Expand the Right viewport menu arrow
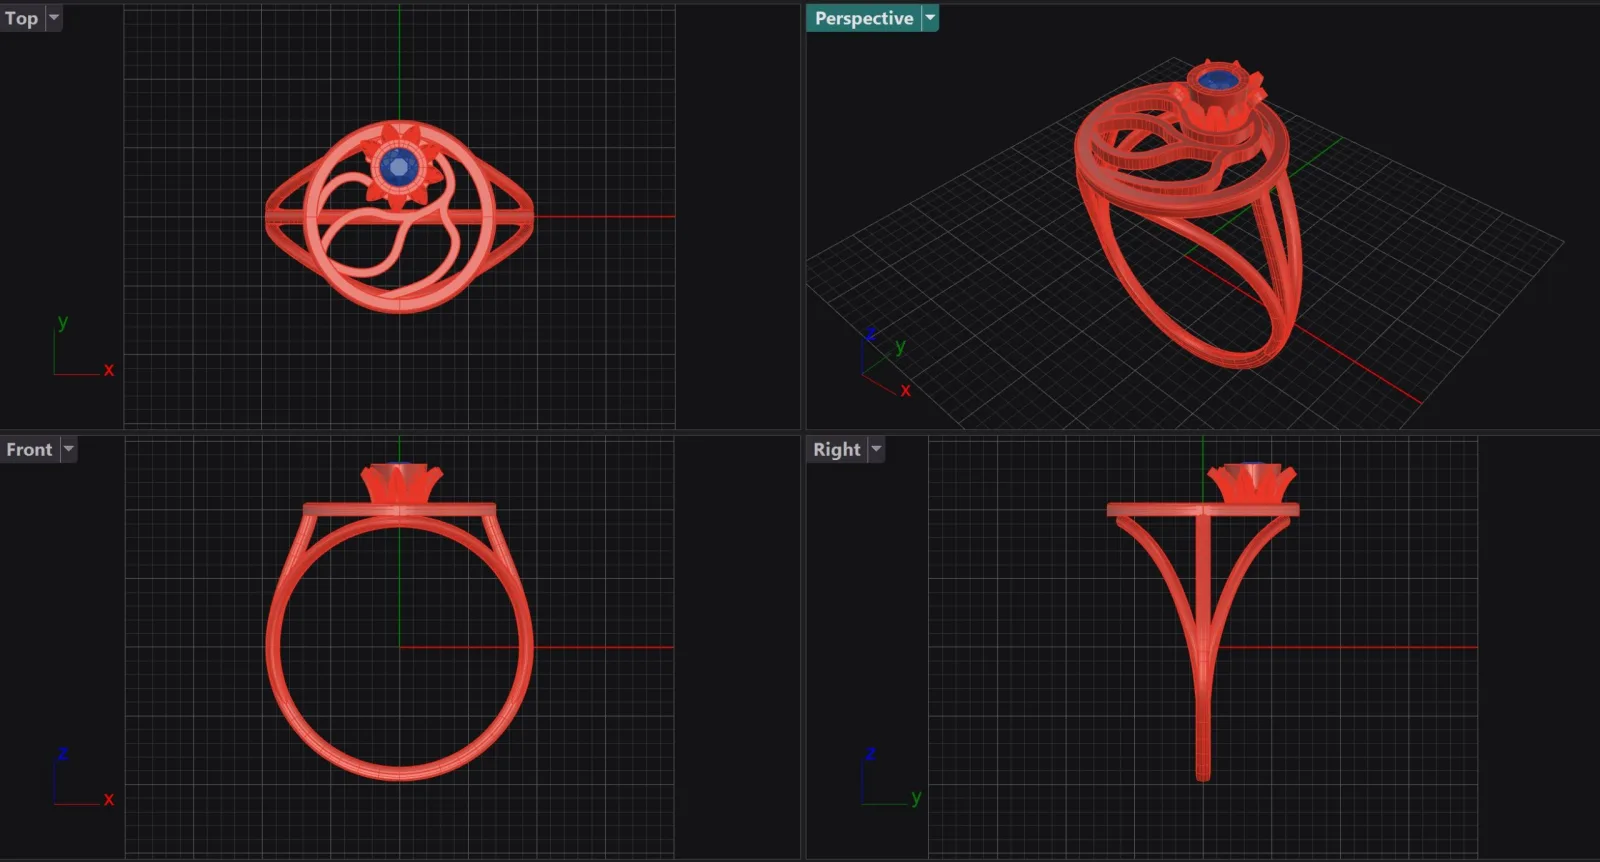Image resolution: width=1600 pixels, height=862 pixels. [876, 450]
